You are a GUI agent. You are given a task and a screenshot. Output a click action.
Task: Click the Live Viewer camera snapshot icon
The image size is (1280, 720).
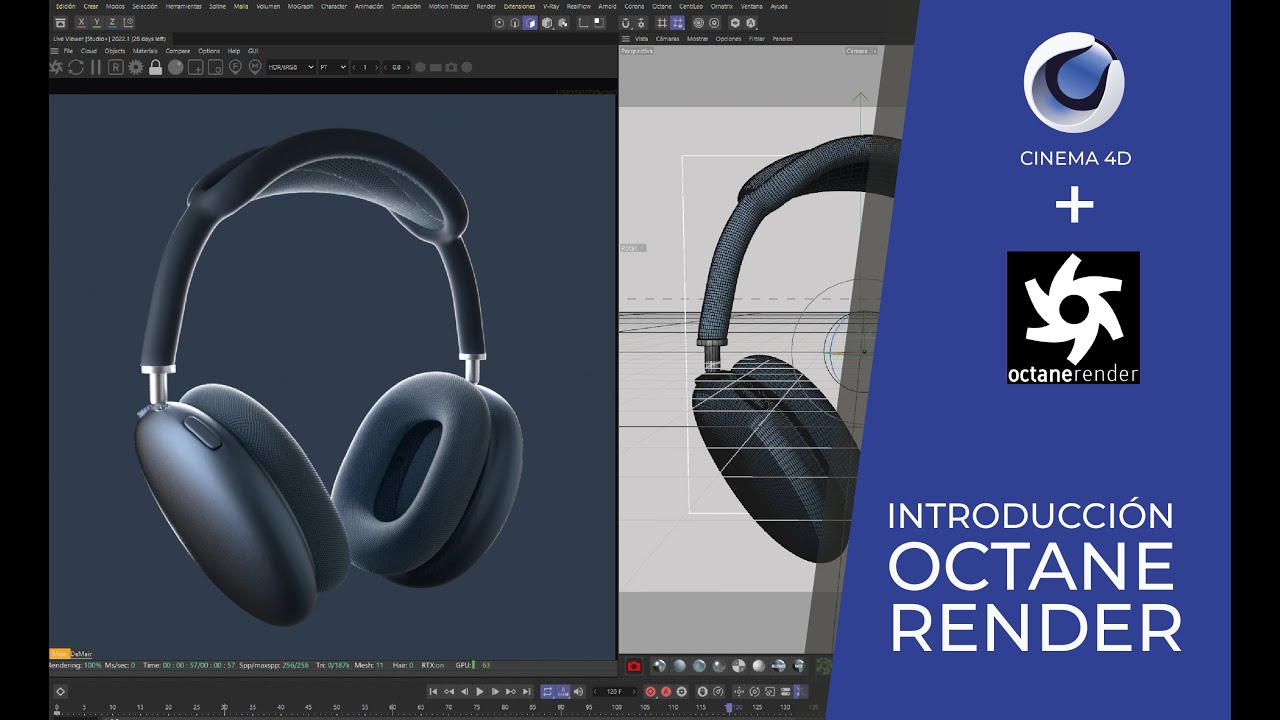pyautogui.click(x=451, y=67)
